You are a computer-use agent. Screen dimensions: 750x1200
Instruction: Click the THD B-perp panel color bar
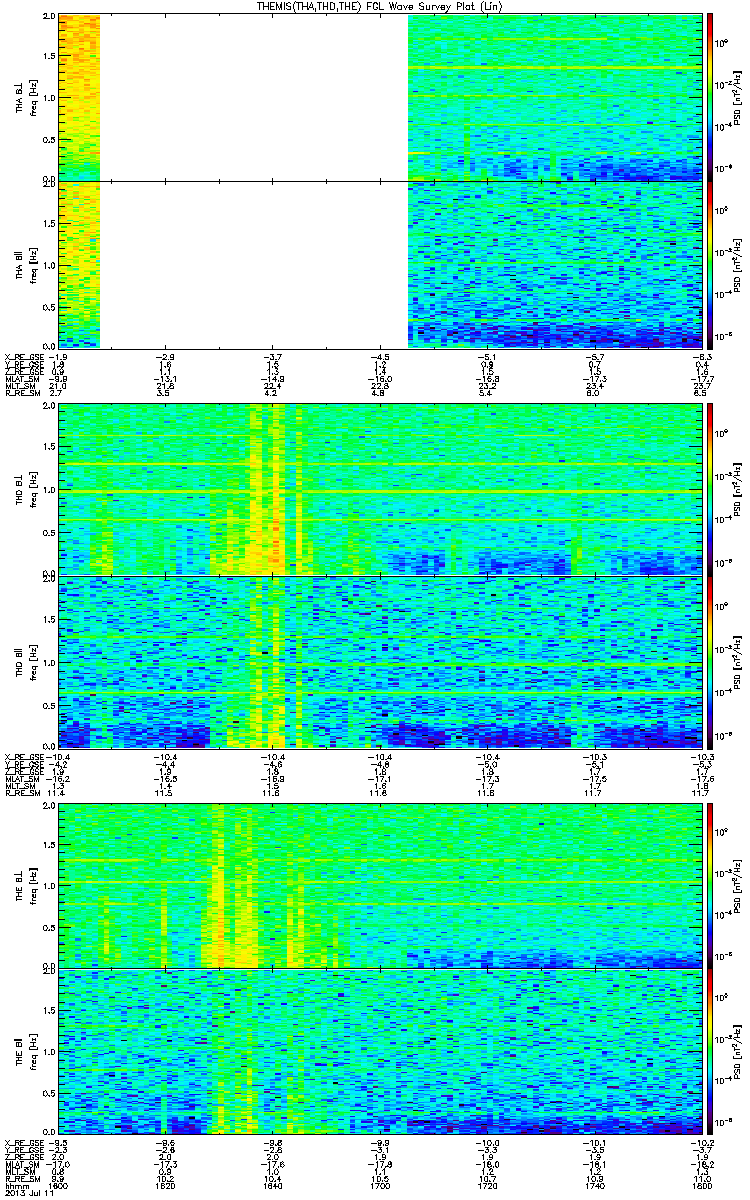click(710, 489)
